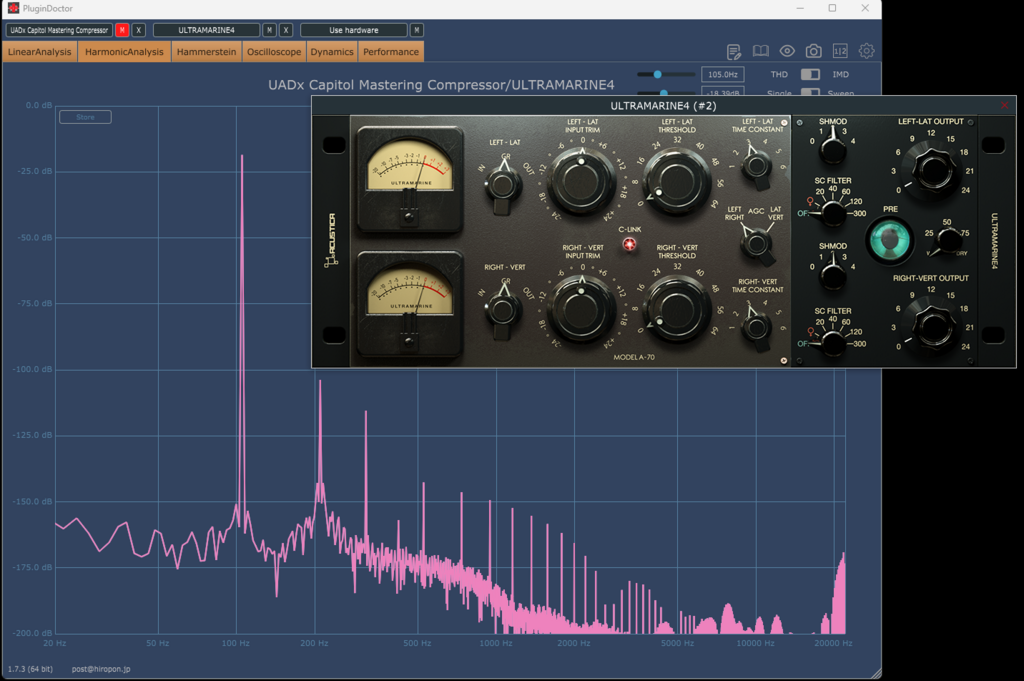1024x681 pixels.
Task: Click the Use hardware slot
Action: coord(353,30)
